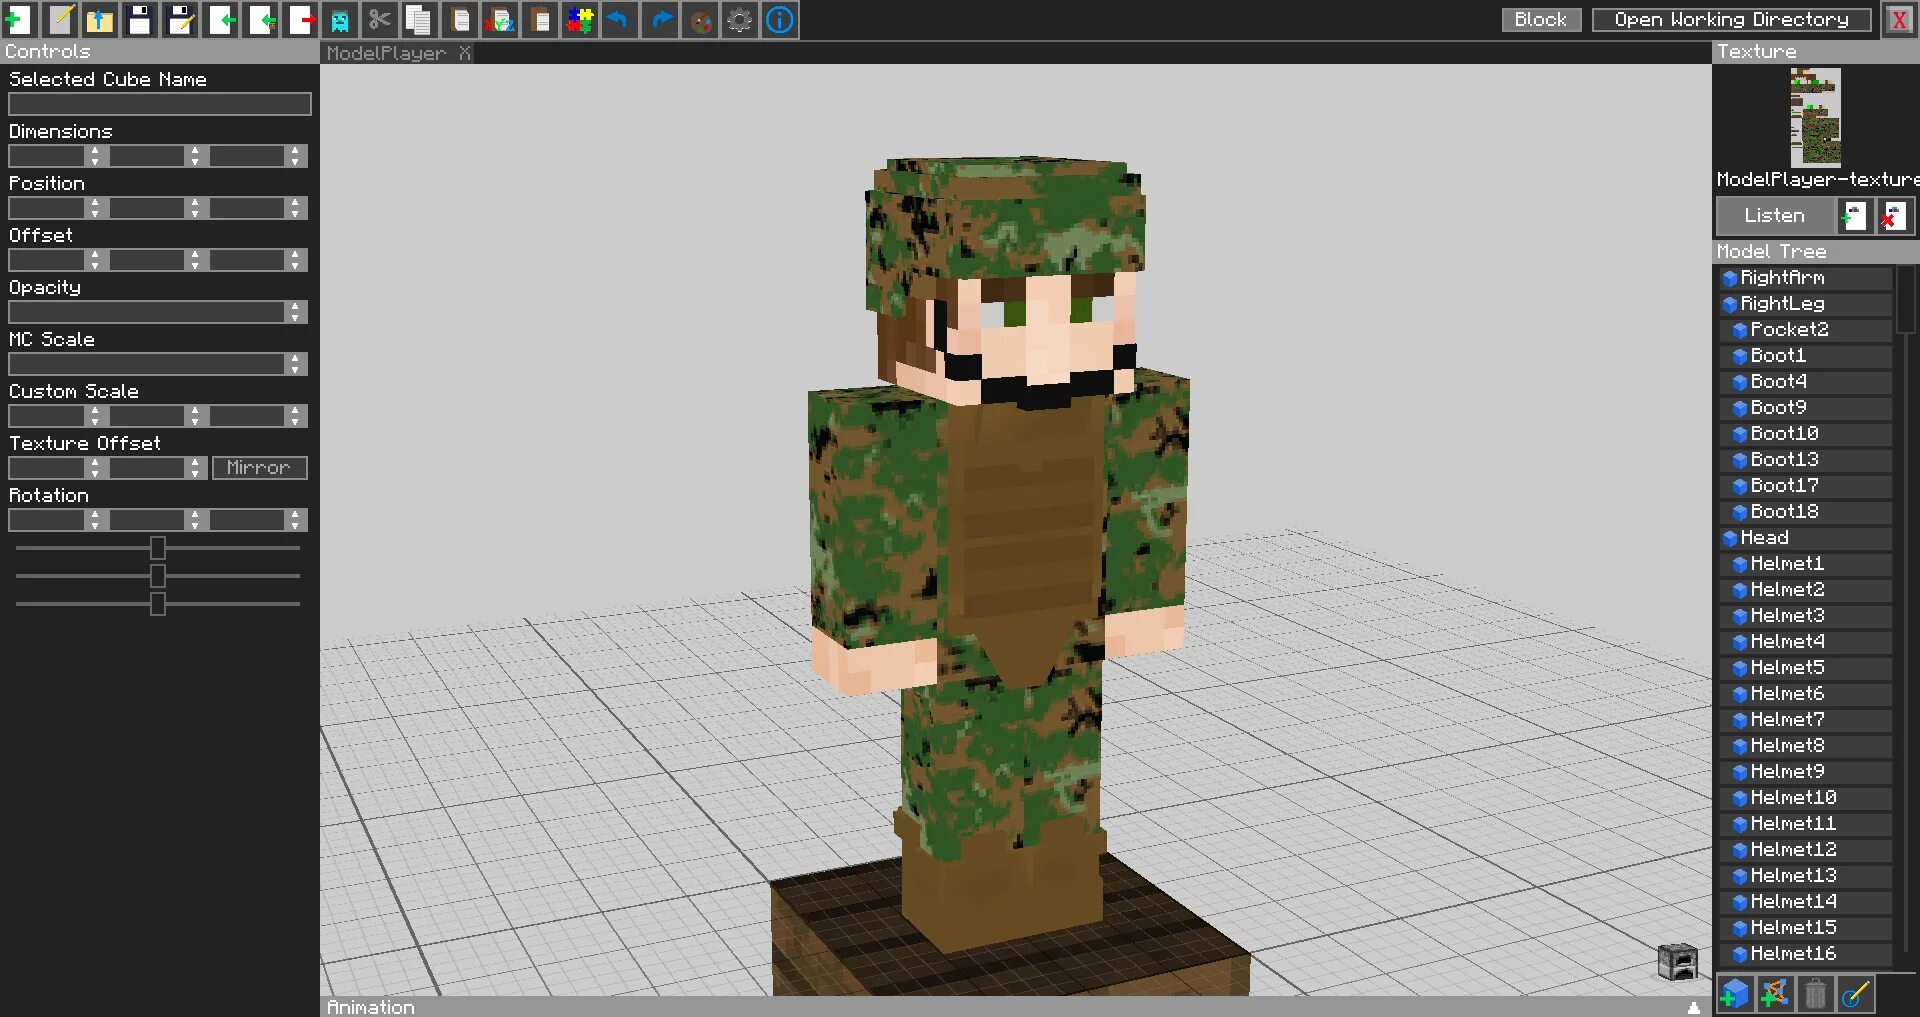The image size is (1920, 1017).
Task: Select the Helmet16 cube
Action: tap(1806, 953)
